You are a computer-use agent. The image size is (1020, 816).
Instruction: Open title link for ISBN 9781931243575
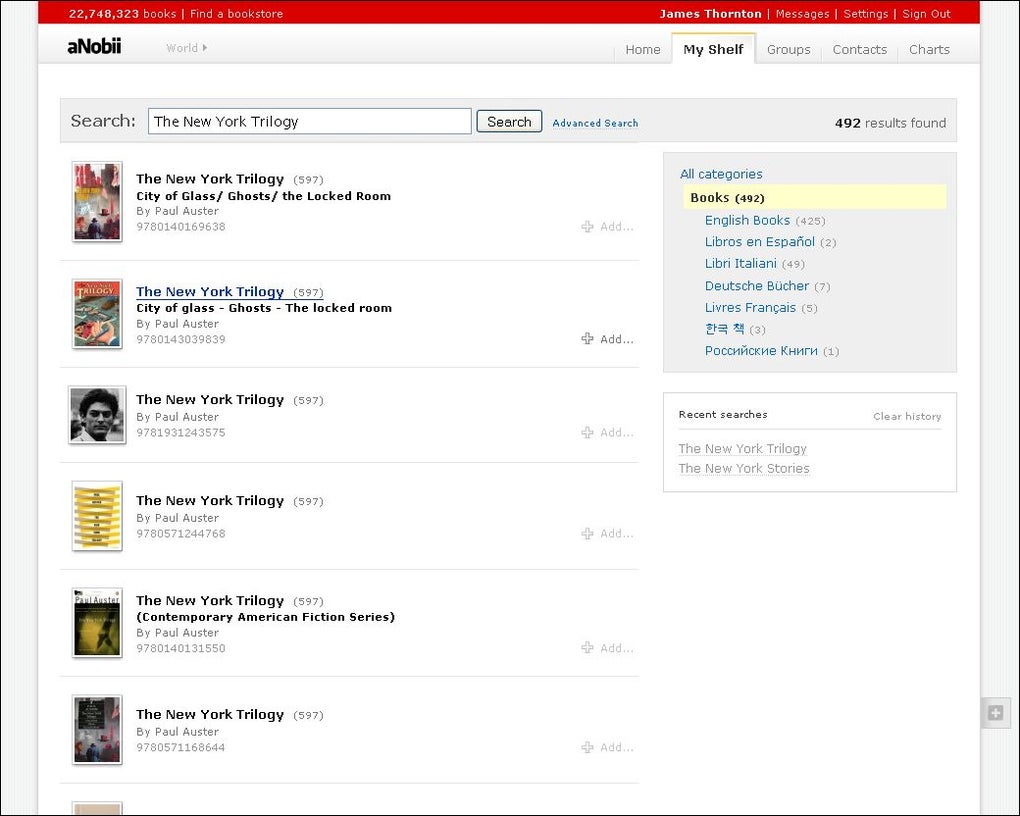coord(210,400)
